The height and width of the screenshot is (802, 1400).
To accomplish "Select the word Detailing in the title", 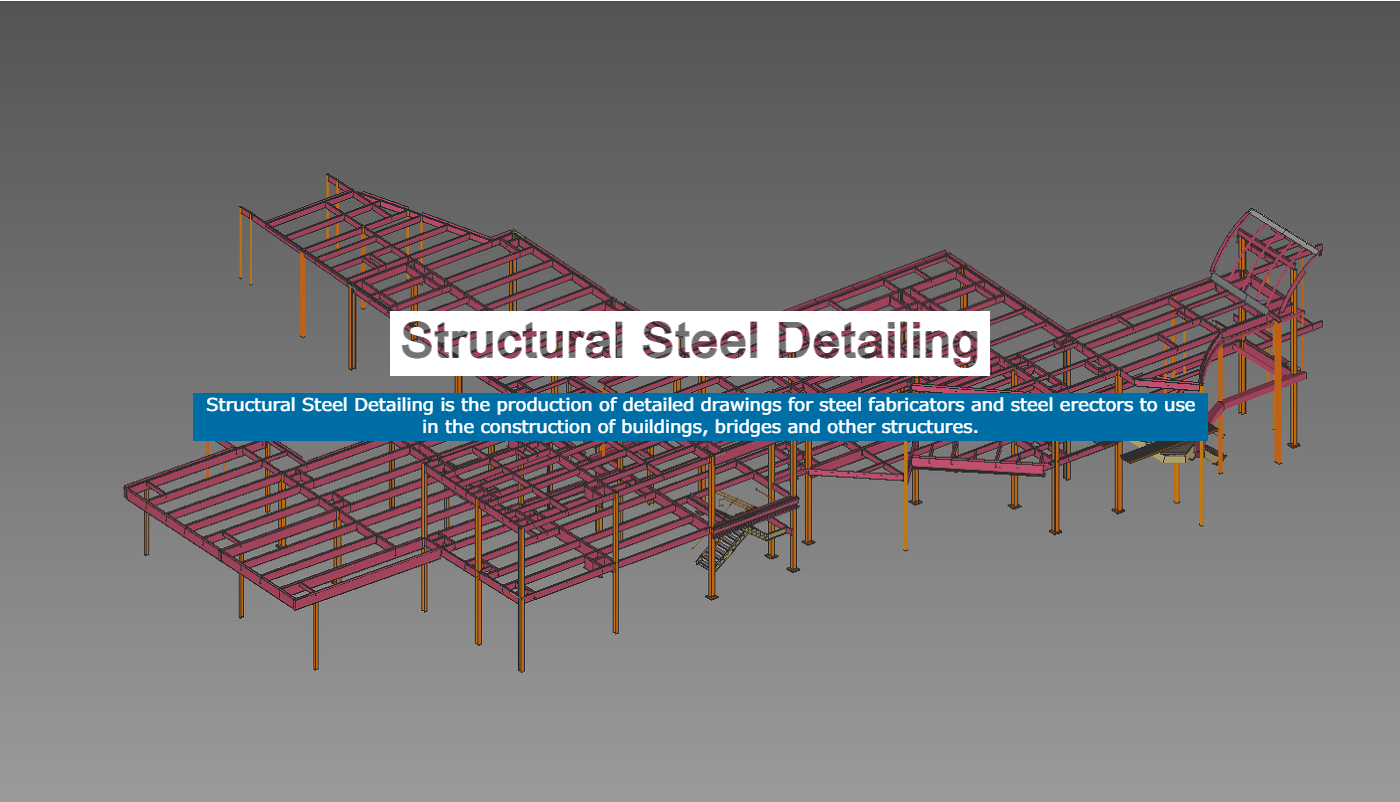I will [x=878, y=342].
